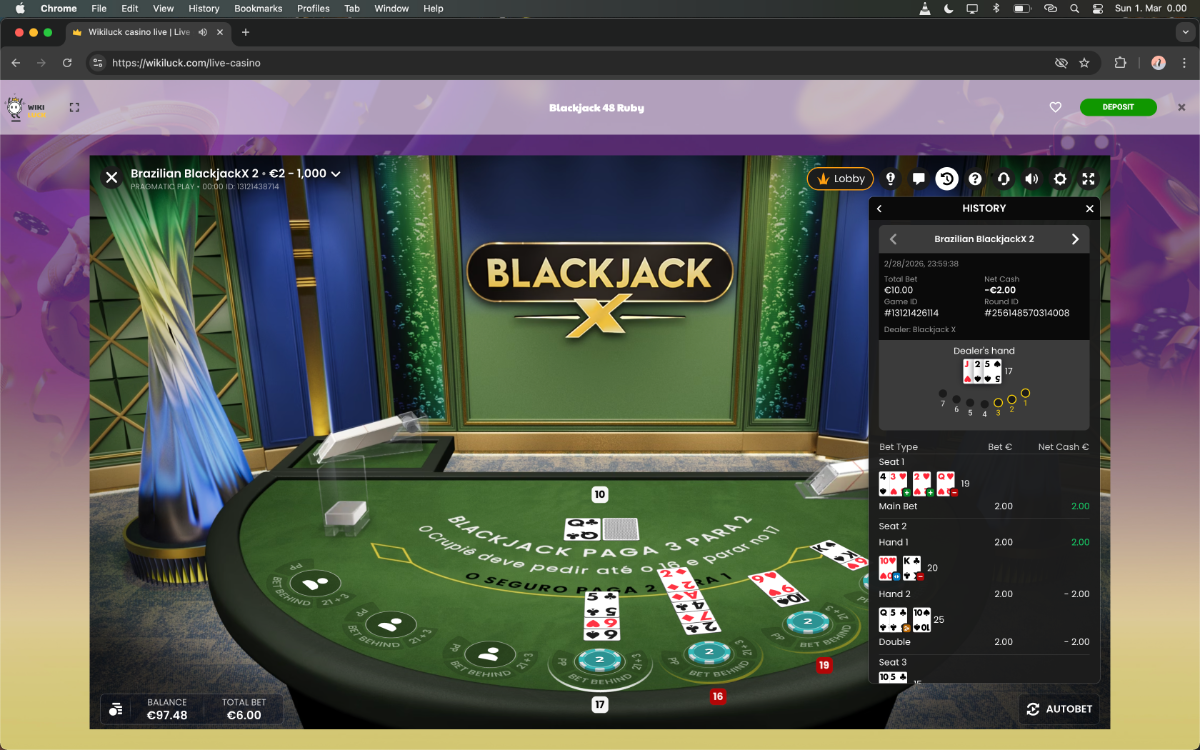
Task: Open game settings gear icon
Action: pyautogui.click(x=1060, y=179)
